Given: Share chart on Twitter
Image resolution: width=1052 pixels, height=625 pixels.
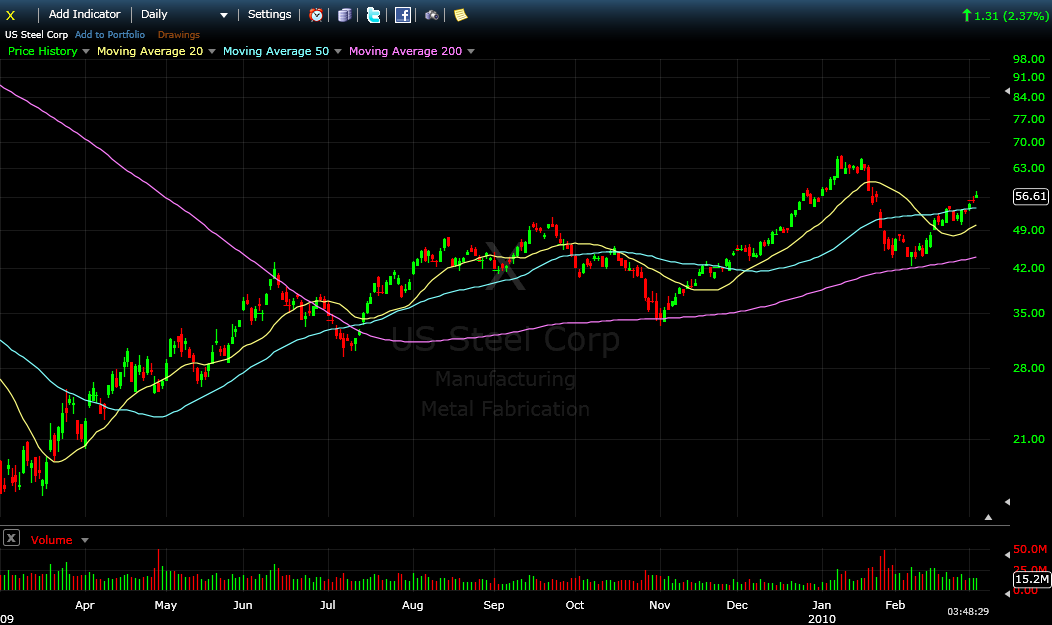Looking at the screenshot, I should click(374, 15).
